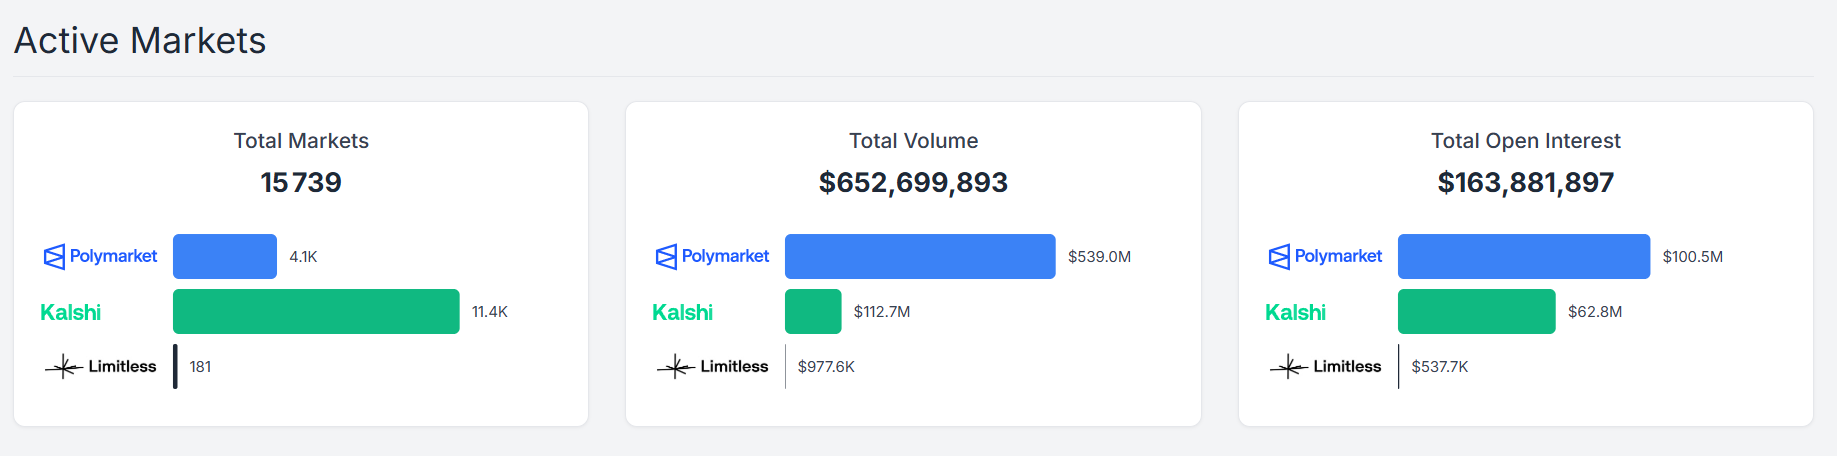Click the blue Polymarket $100.5M open interest bar
The height and width of the screenshot is (456, 1837).
pos(1524,256)
